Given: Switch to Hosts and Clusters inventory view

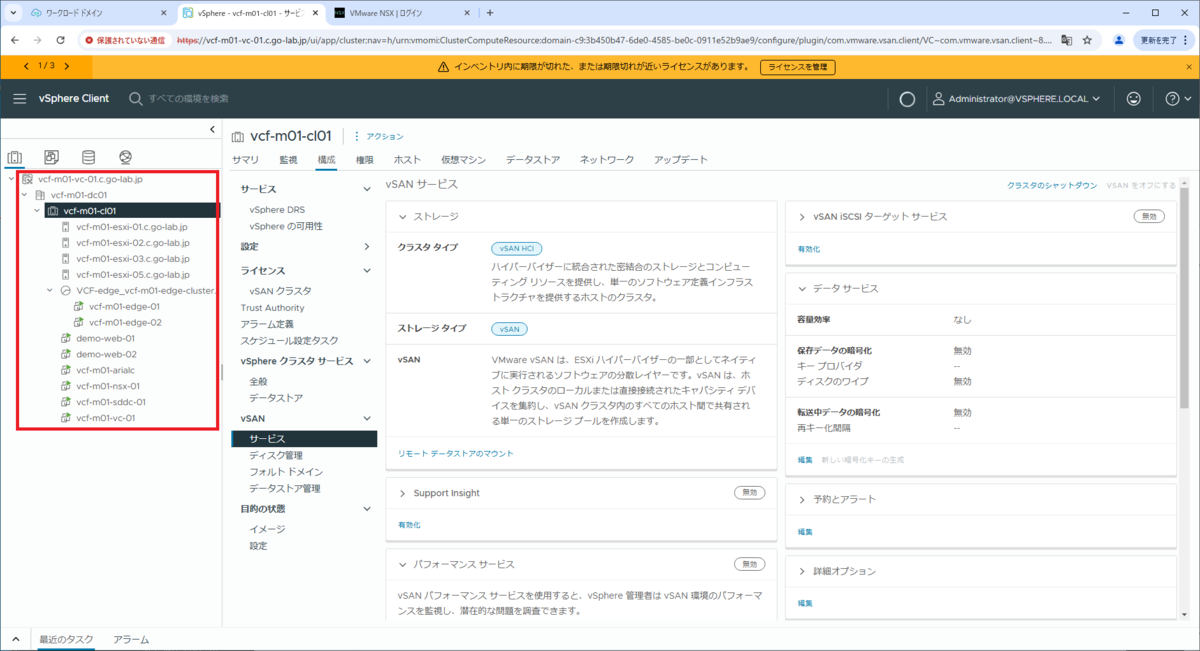Looking at the screenshot, I should [x=15, y=157].
